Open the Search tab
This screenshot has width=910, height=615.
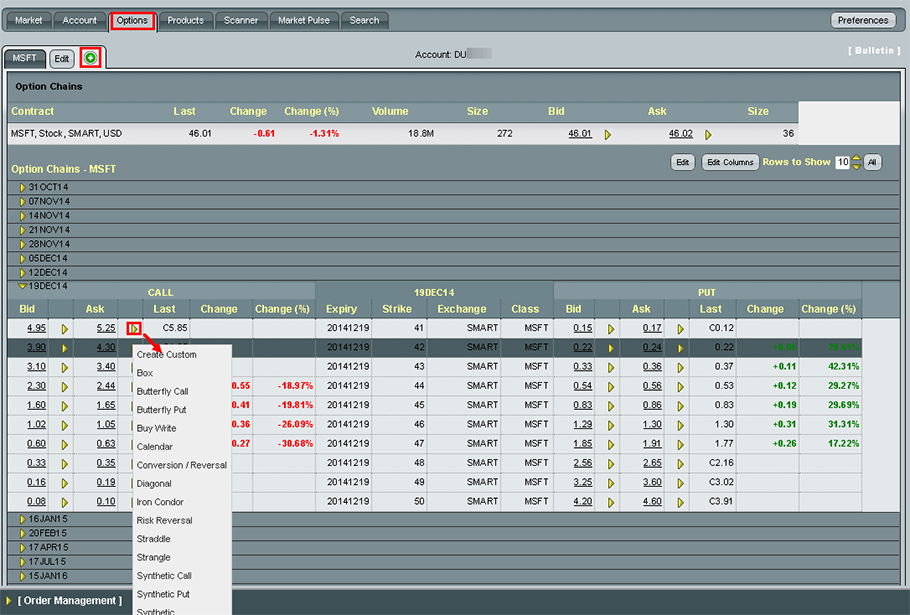pos(364,20)
